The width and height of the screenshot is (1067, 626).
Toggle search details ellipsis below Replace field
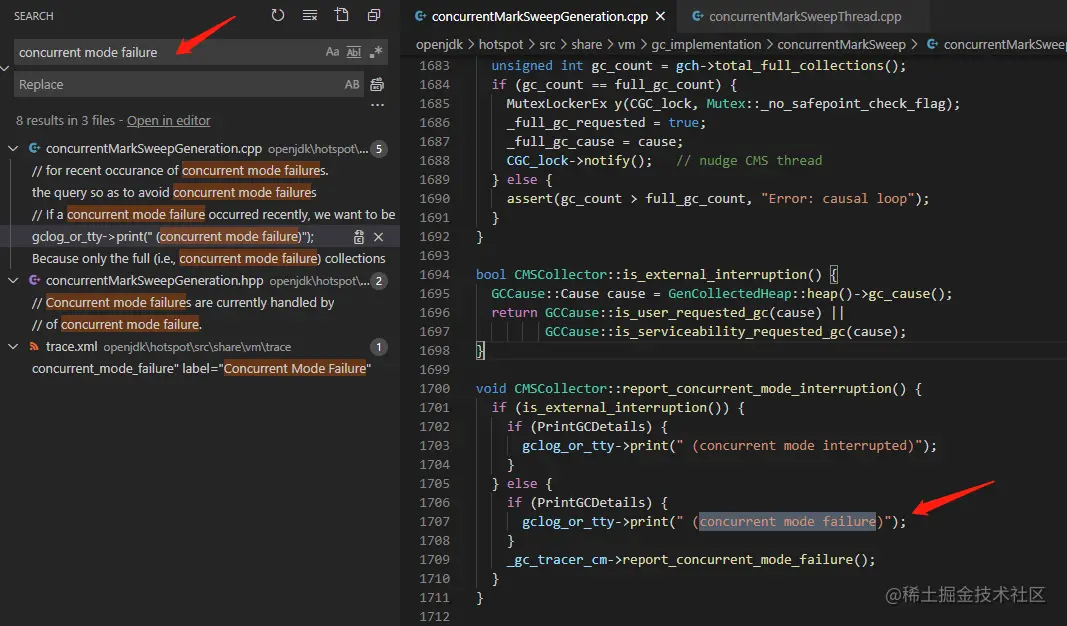click(377, 105)
